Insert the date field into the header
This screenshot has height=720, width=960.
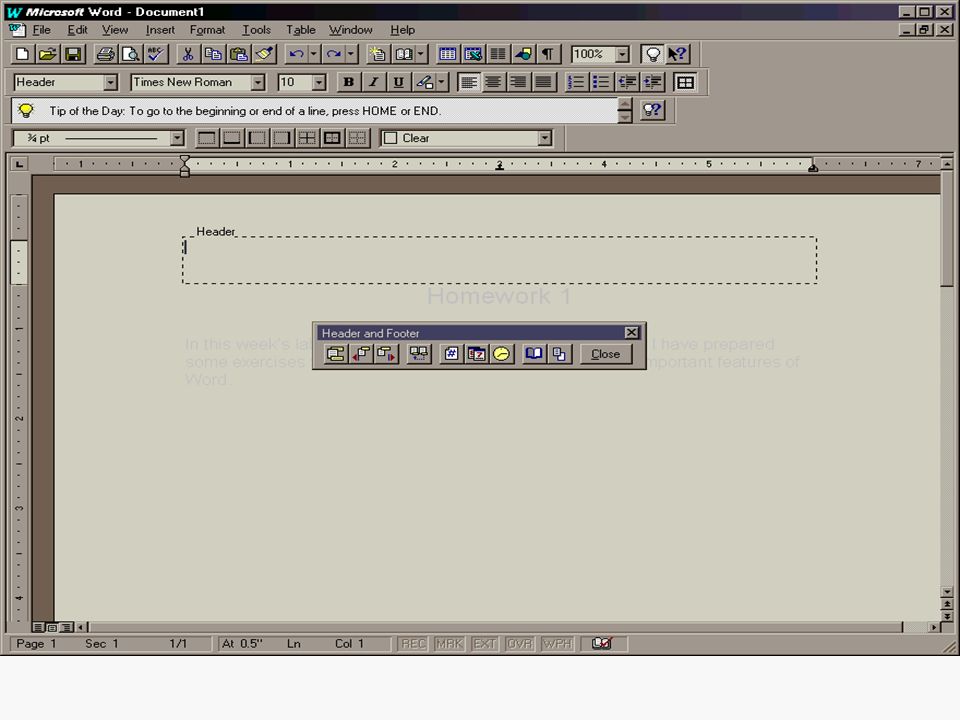click(476, 354)
